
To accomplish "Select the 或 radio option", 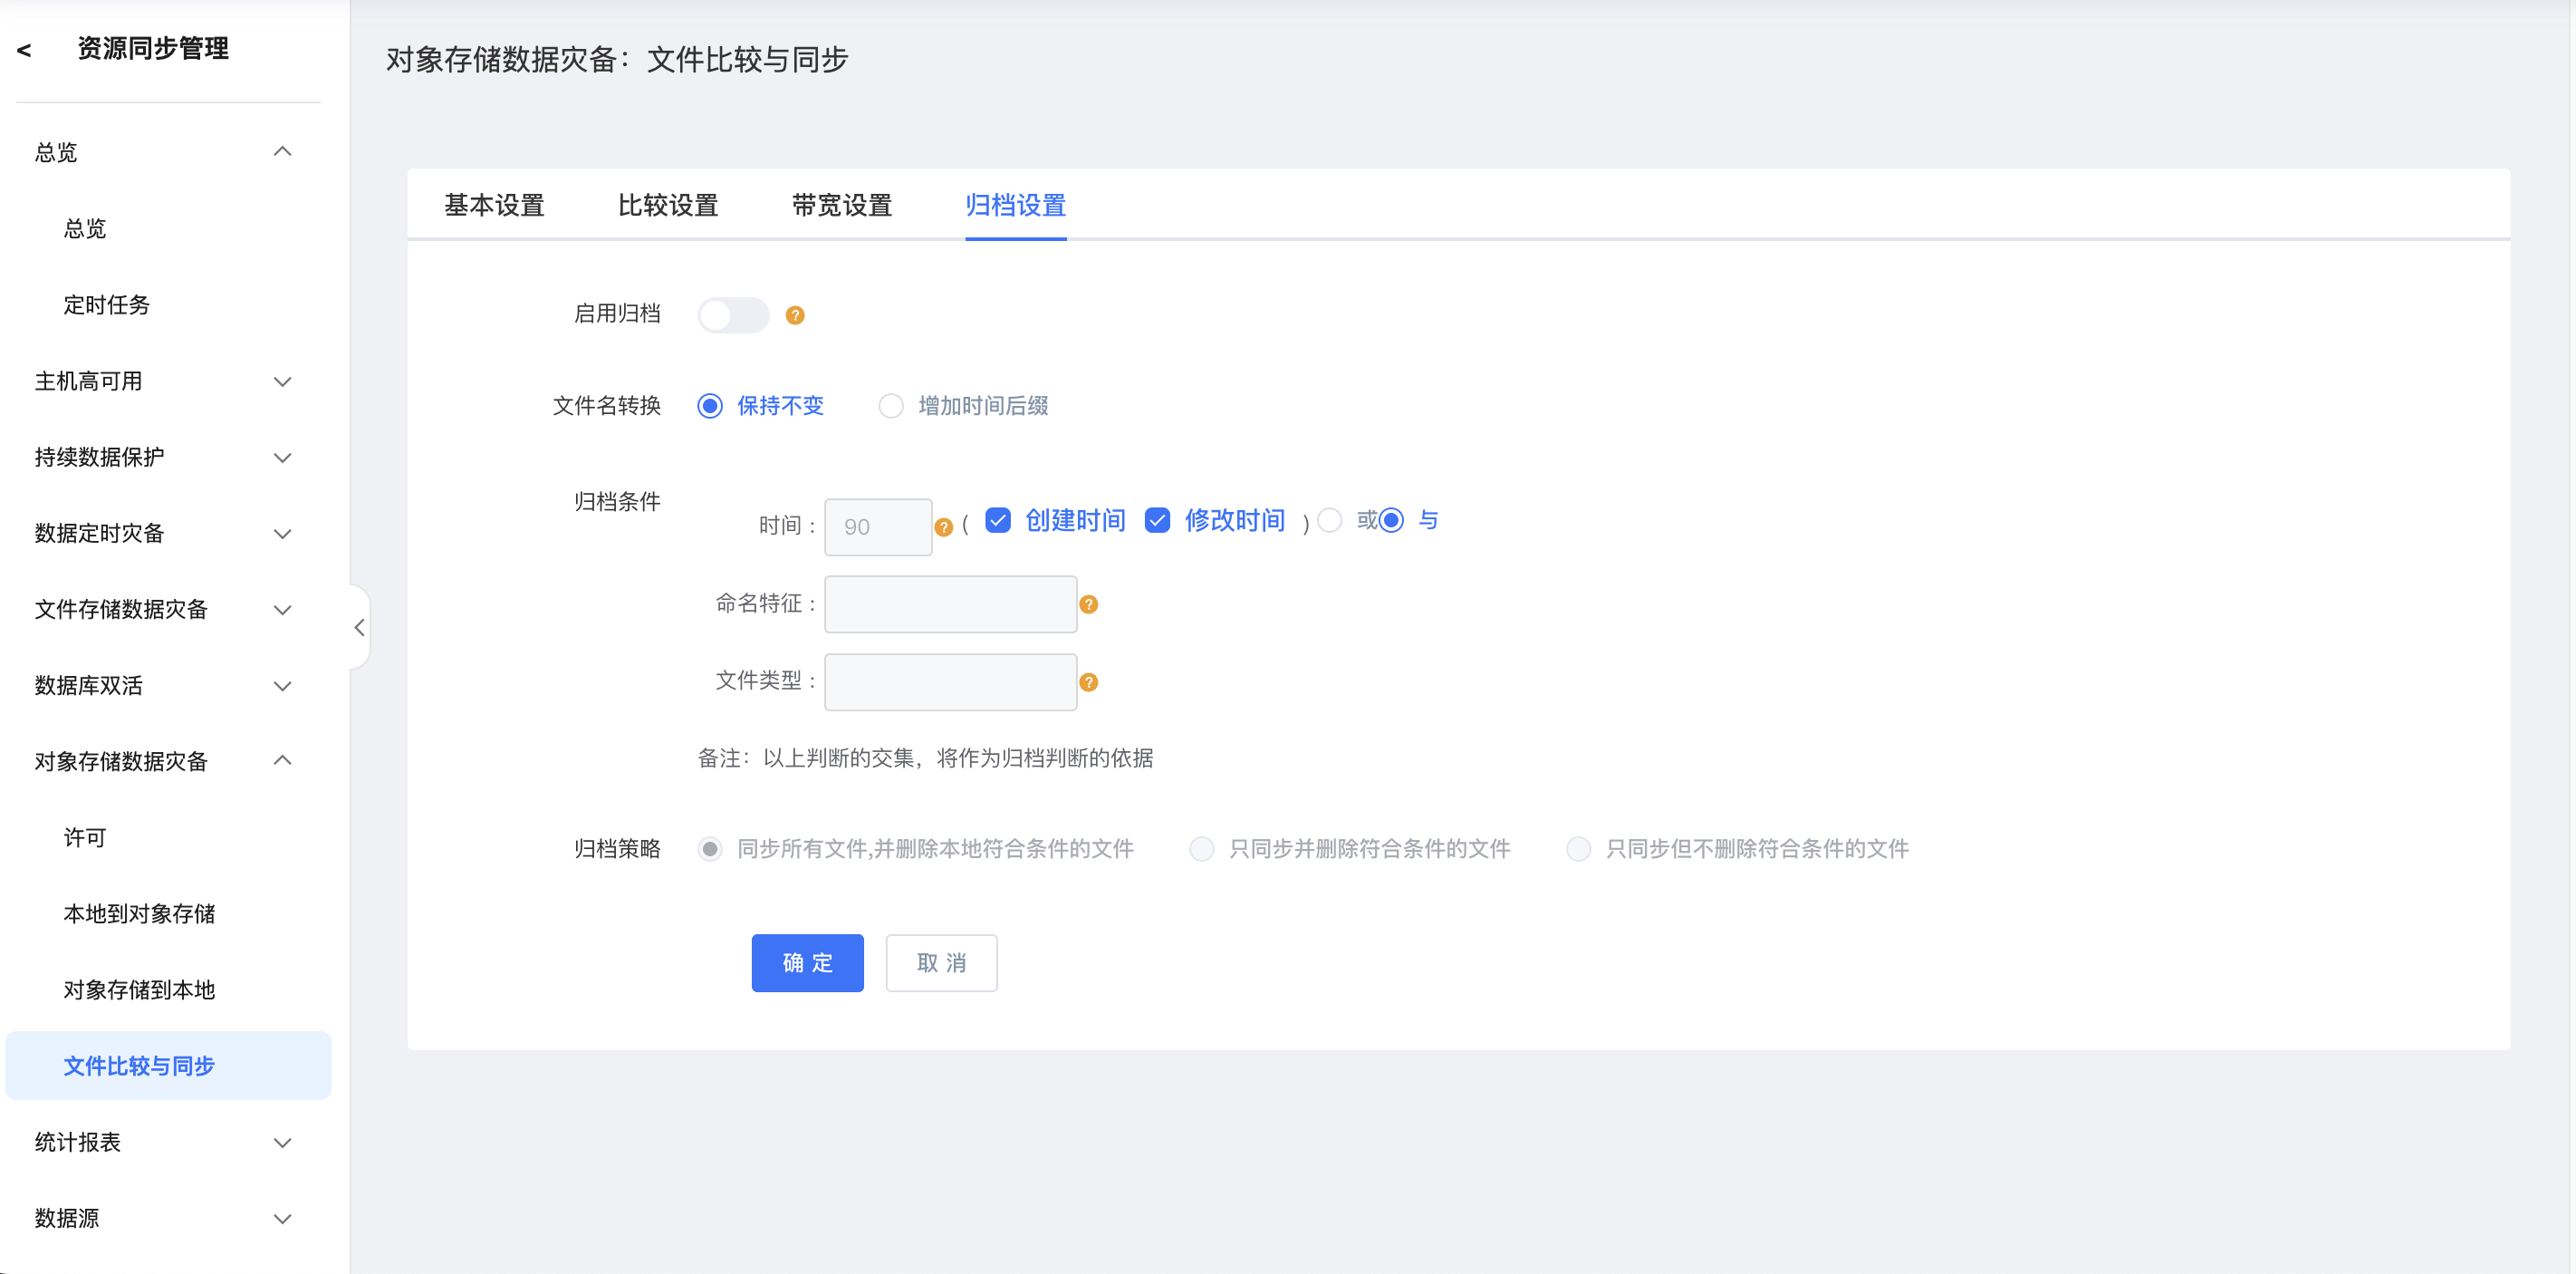I will [x=1330, y=520].
